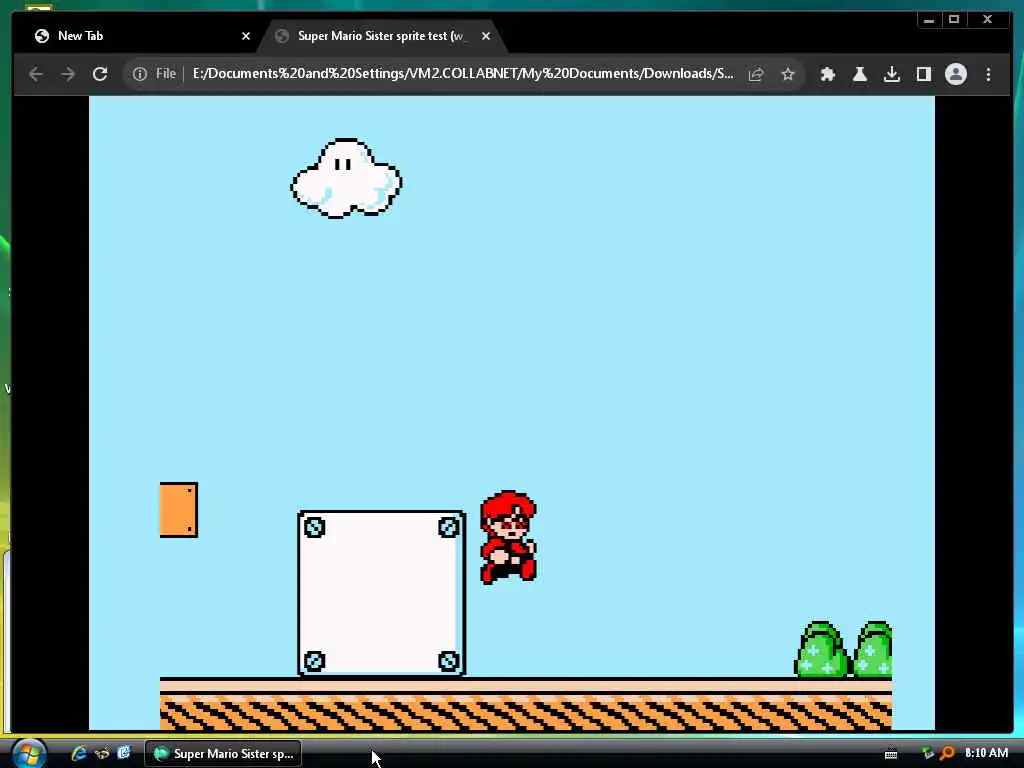Reload the page with the refresh icon
Viewport: 1024px width, 768px height.
[100, 74]
